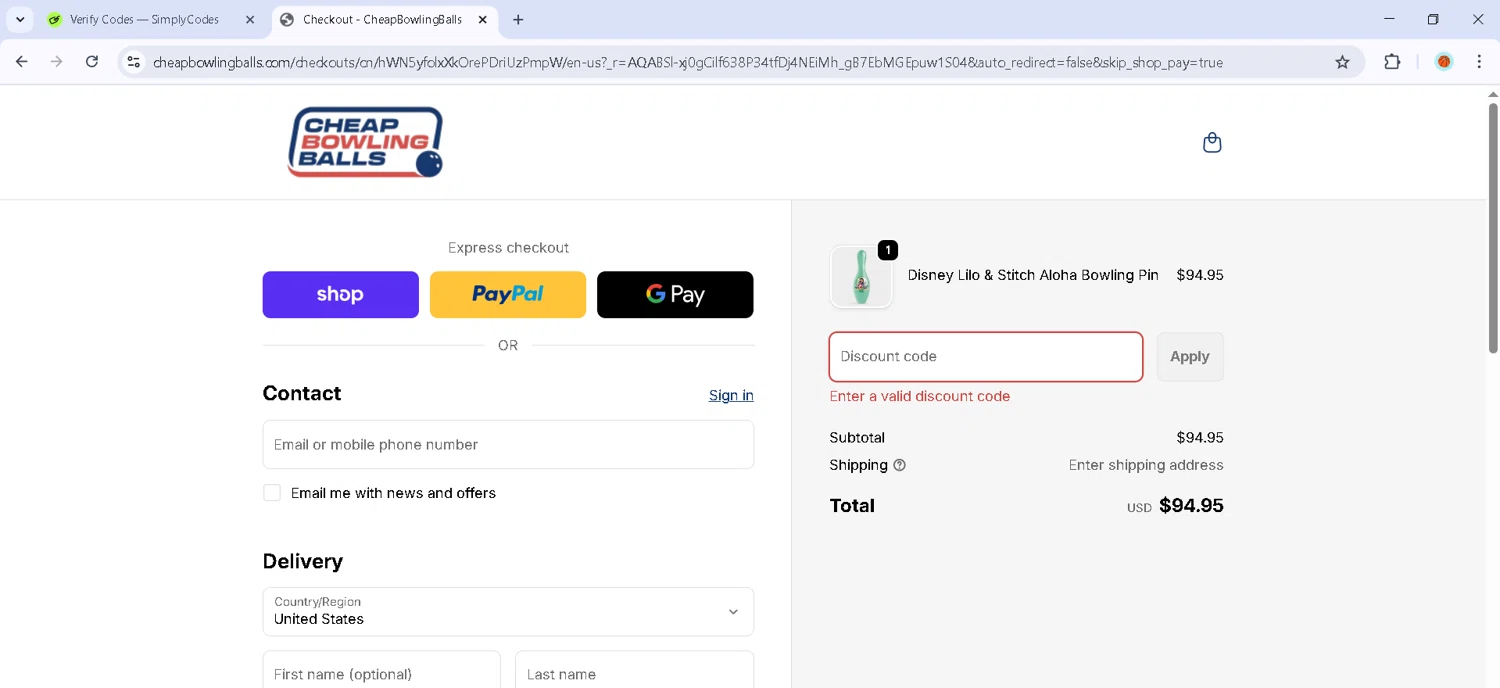Screen dimensions: 1500x688
Task: Select the Checkout CheapBowlingBalls tab
Action: click(x=385, y=20)
